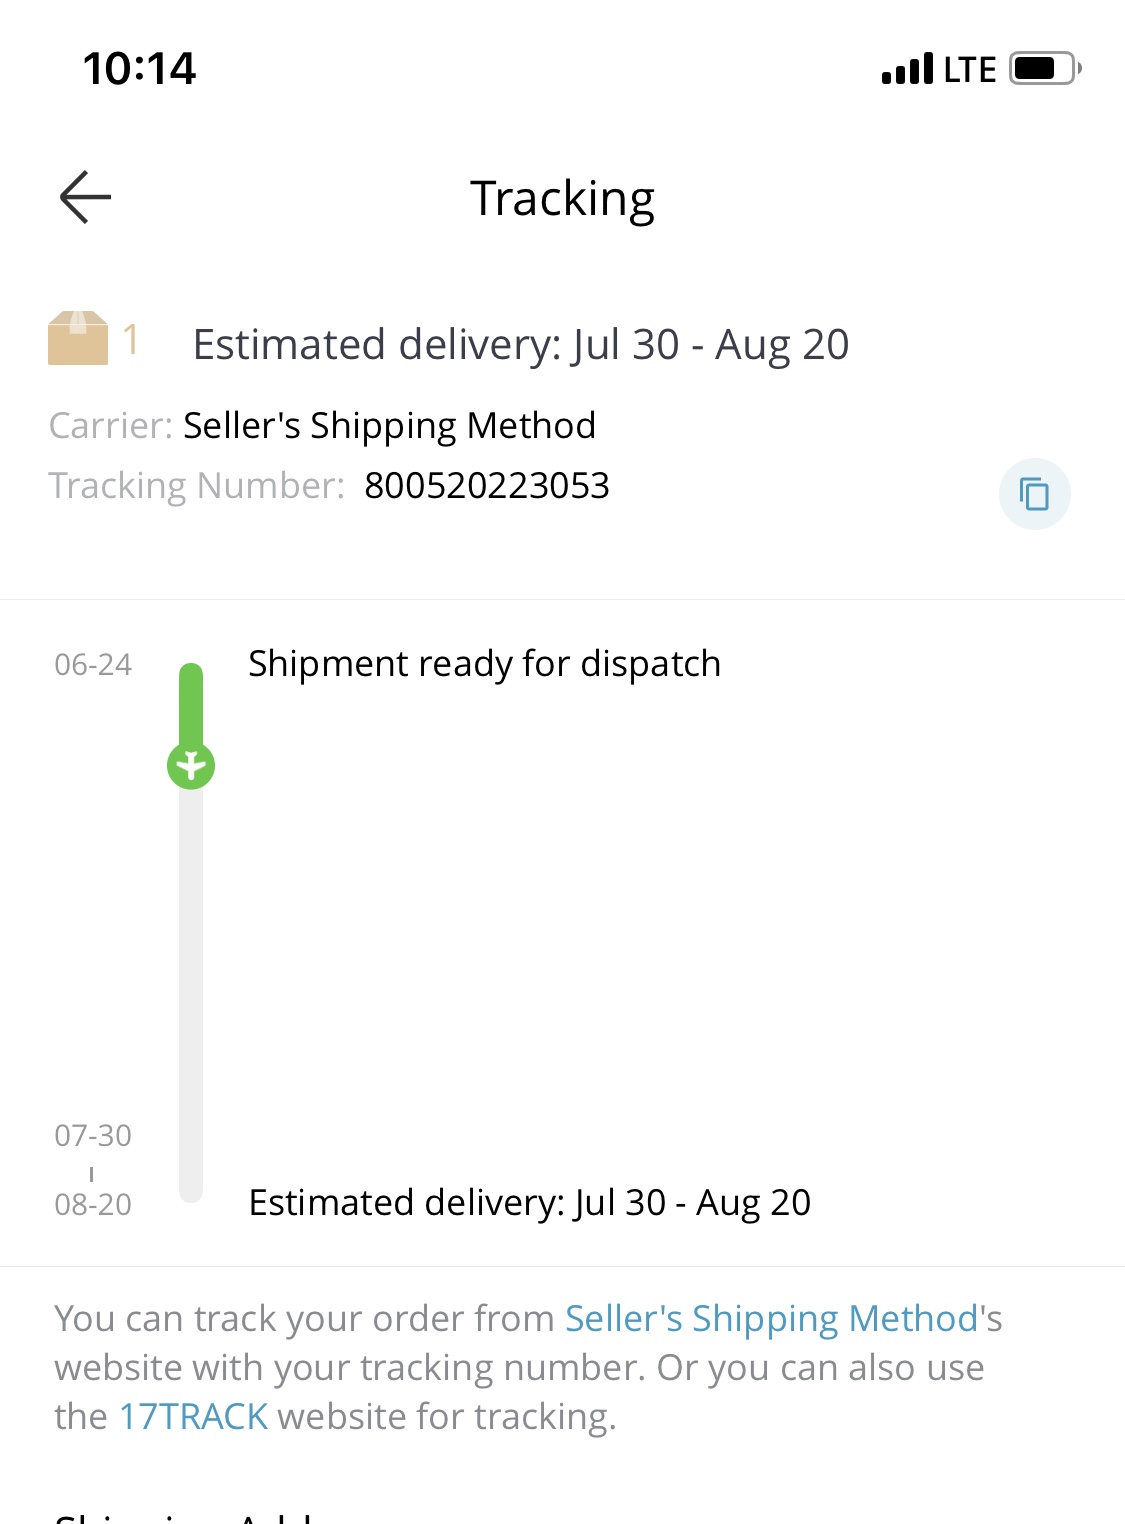Tap Estimated delivery header text
The image size is (1125, 1524).
[x=521, y=345]
